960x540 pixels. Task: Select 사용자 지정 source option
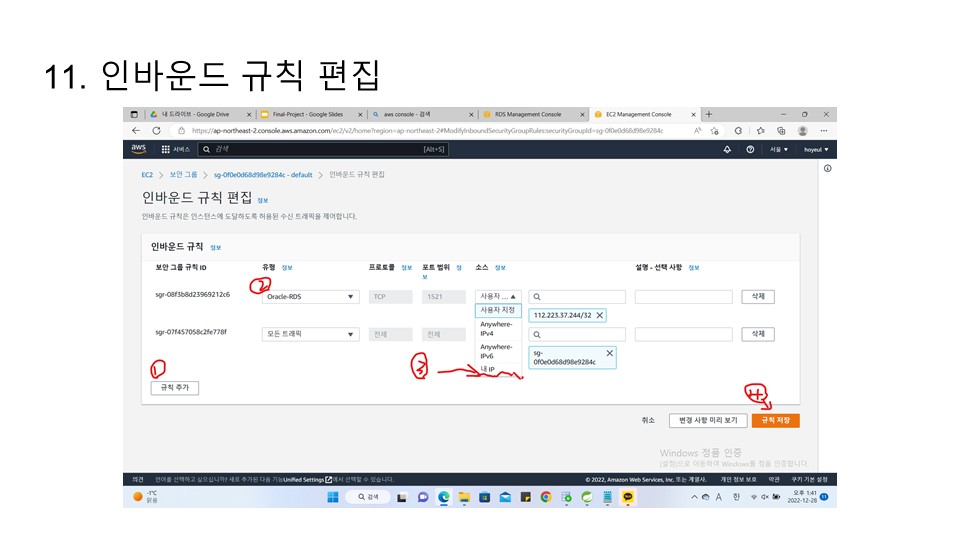(498, 310)
